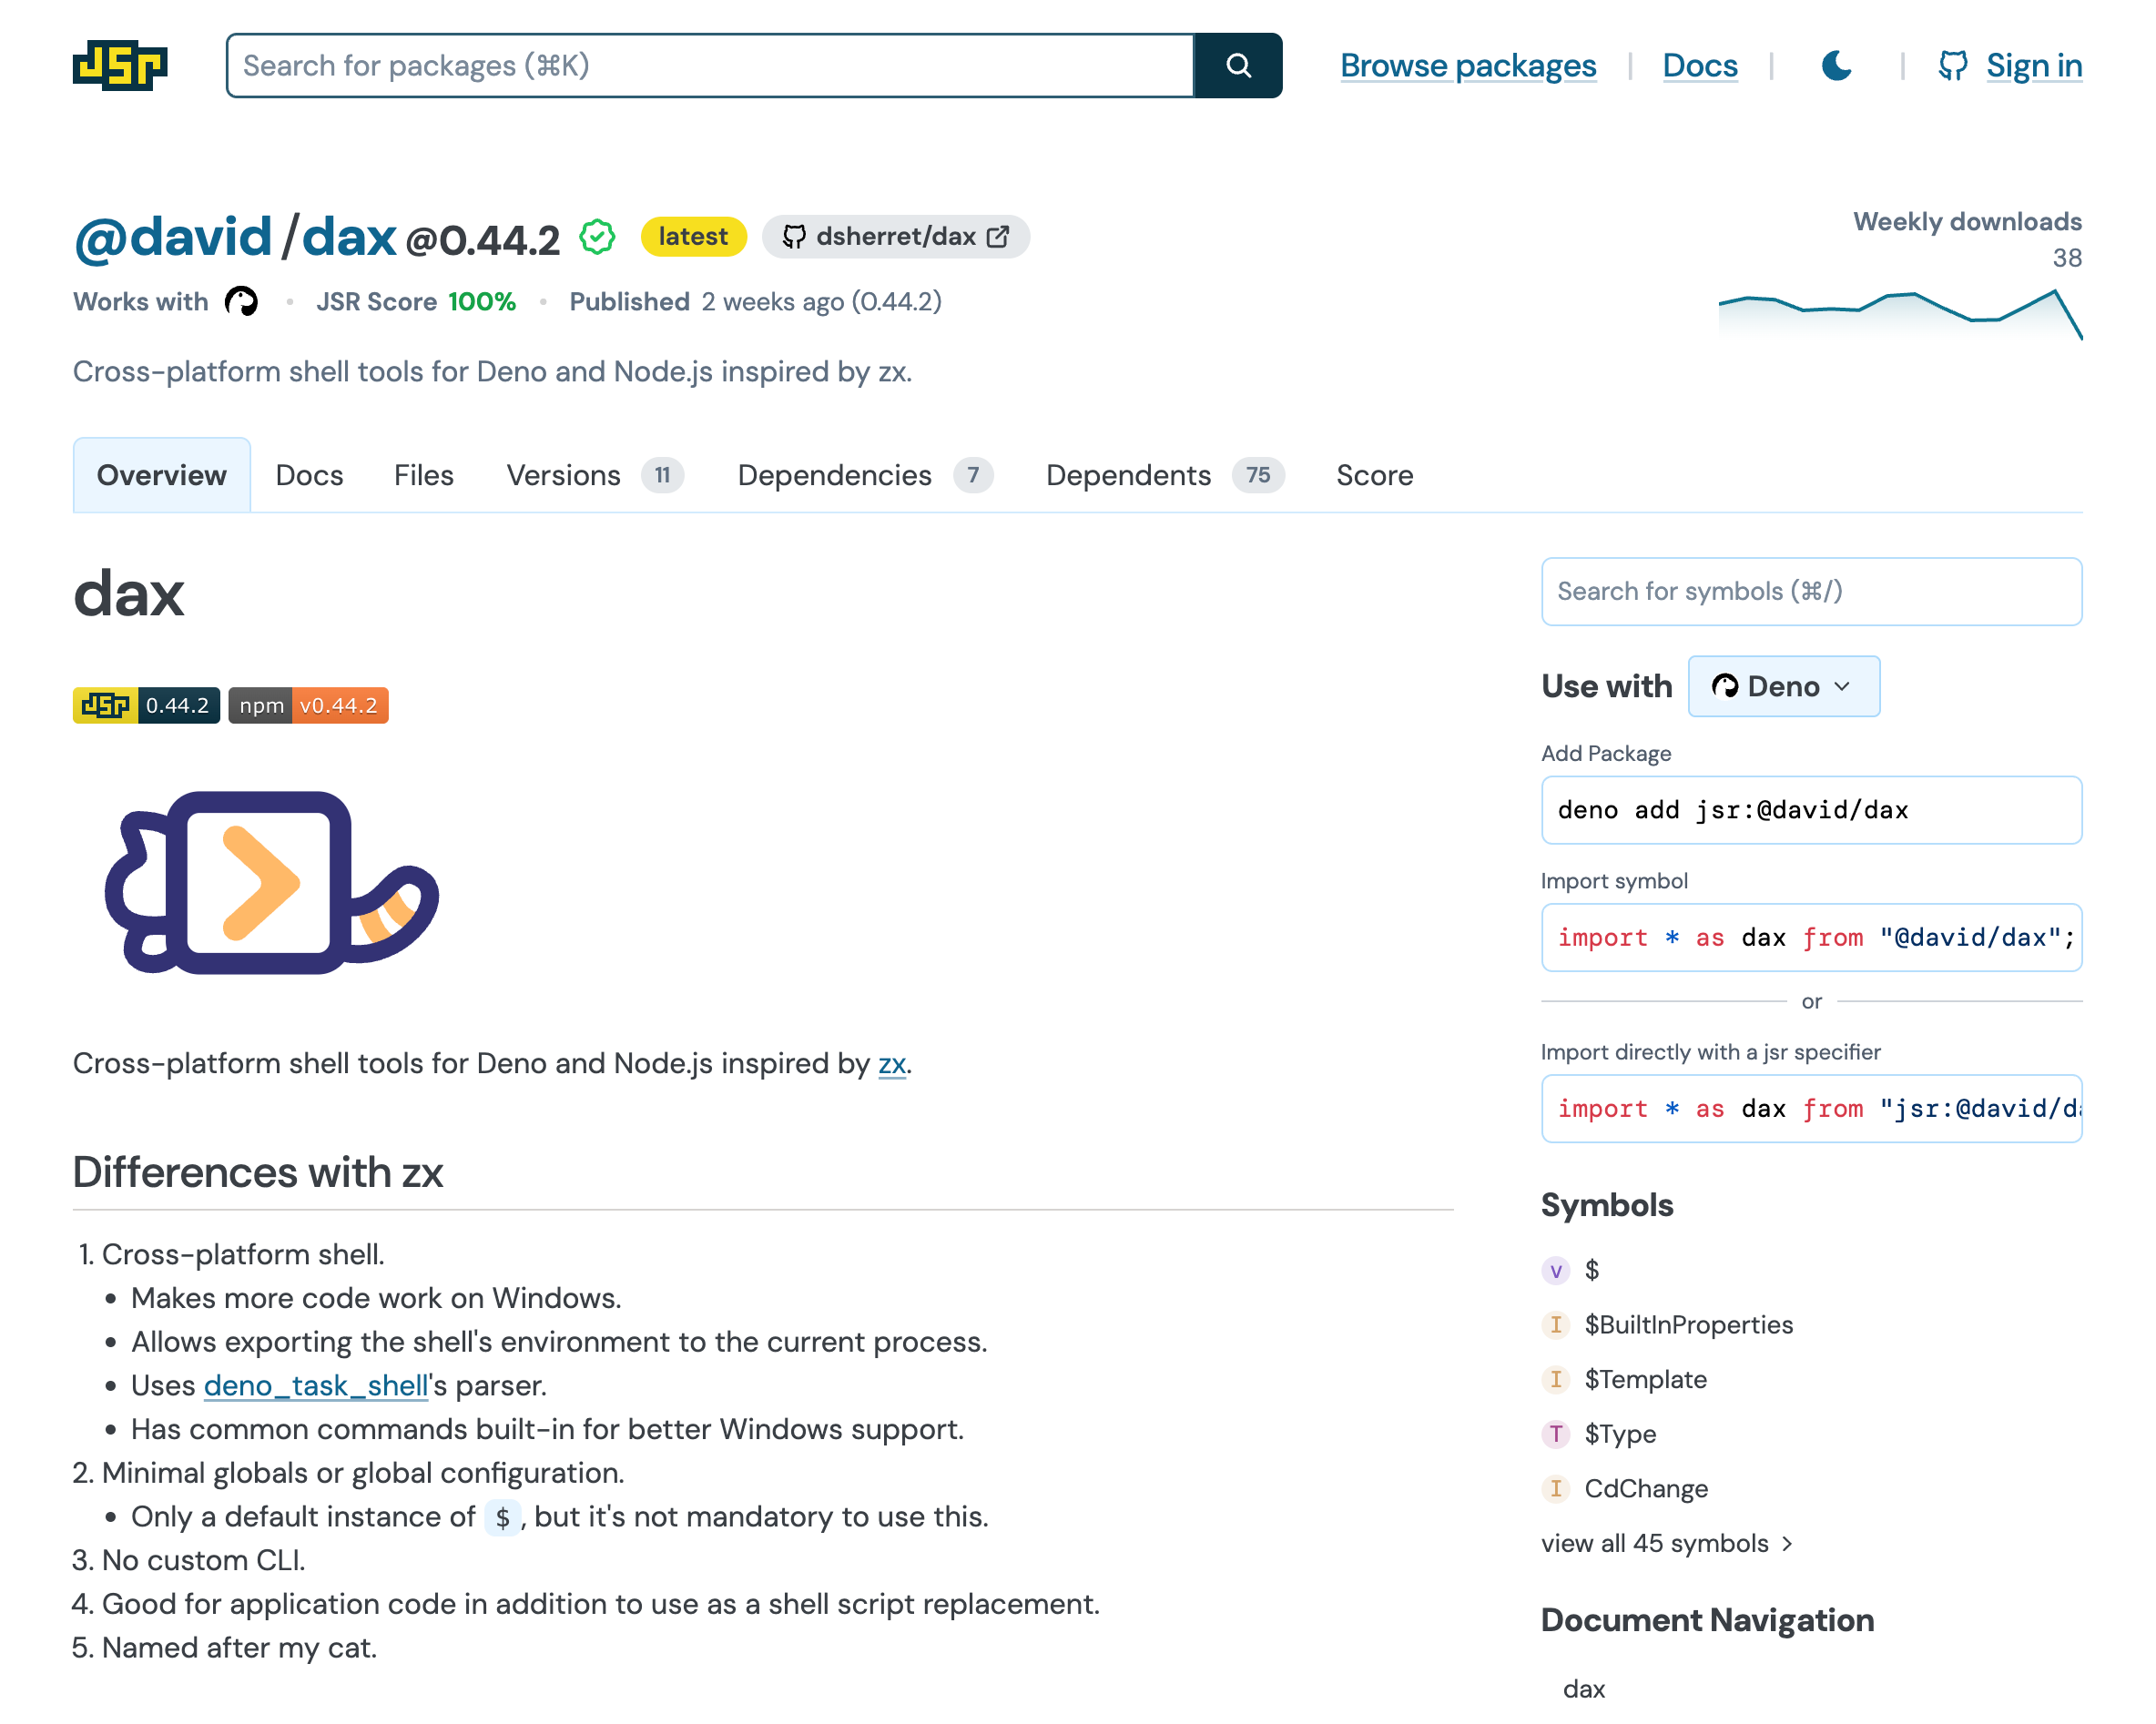This screenshot has height=1724, width=2156.
Task: Toggle dark mode with the moon icon
Action: click(x=1836, y=66)
